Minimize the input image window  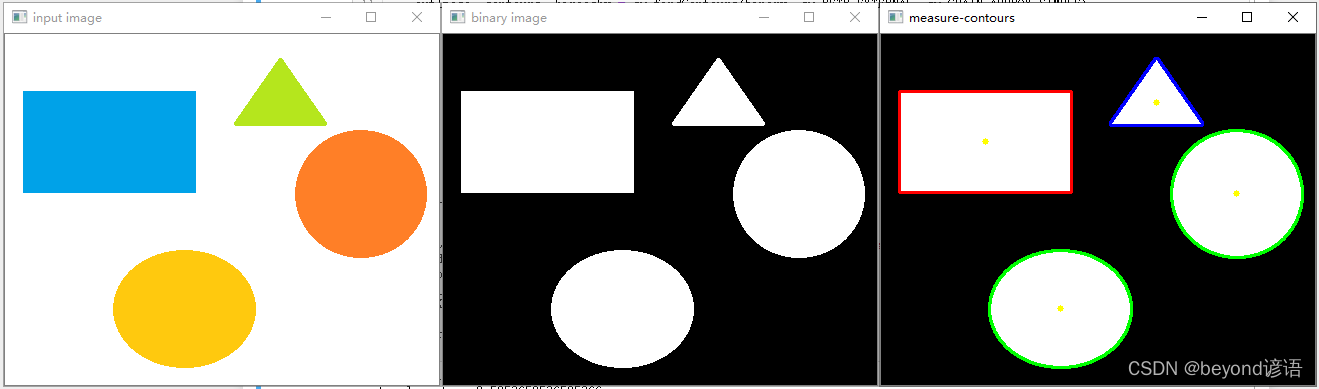point(326,18)
